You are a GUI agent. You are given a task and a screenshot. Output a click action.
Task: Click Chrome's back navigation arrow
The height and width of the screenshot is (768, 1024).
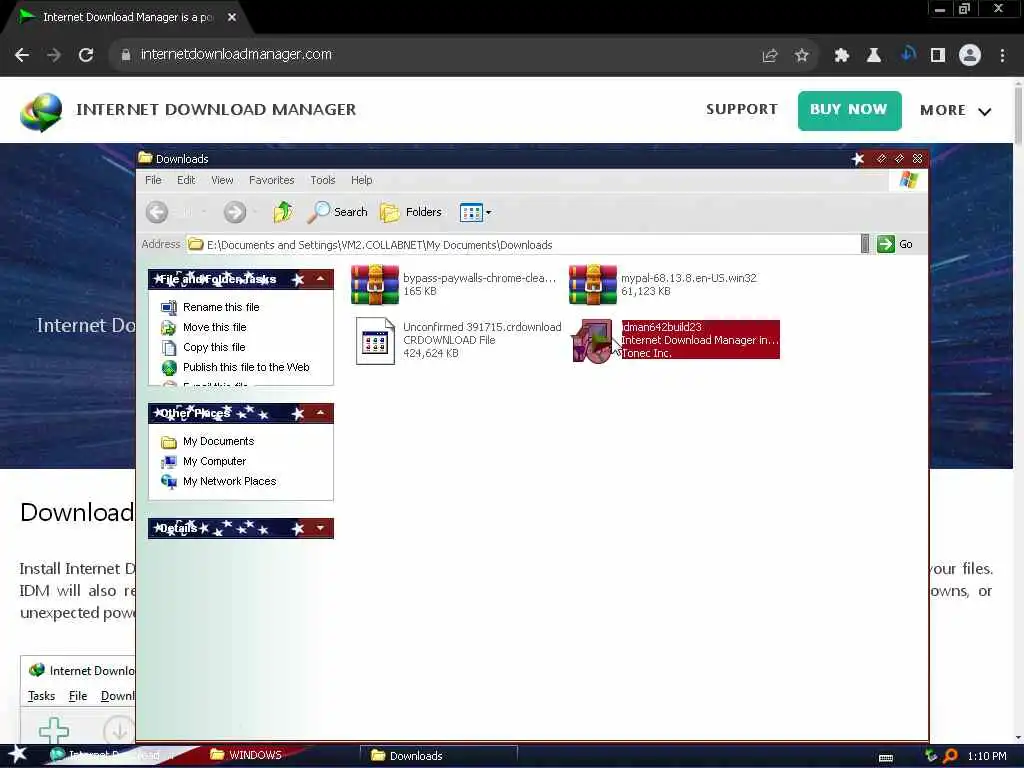tap(22, 55)
